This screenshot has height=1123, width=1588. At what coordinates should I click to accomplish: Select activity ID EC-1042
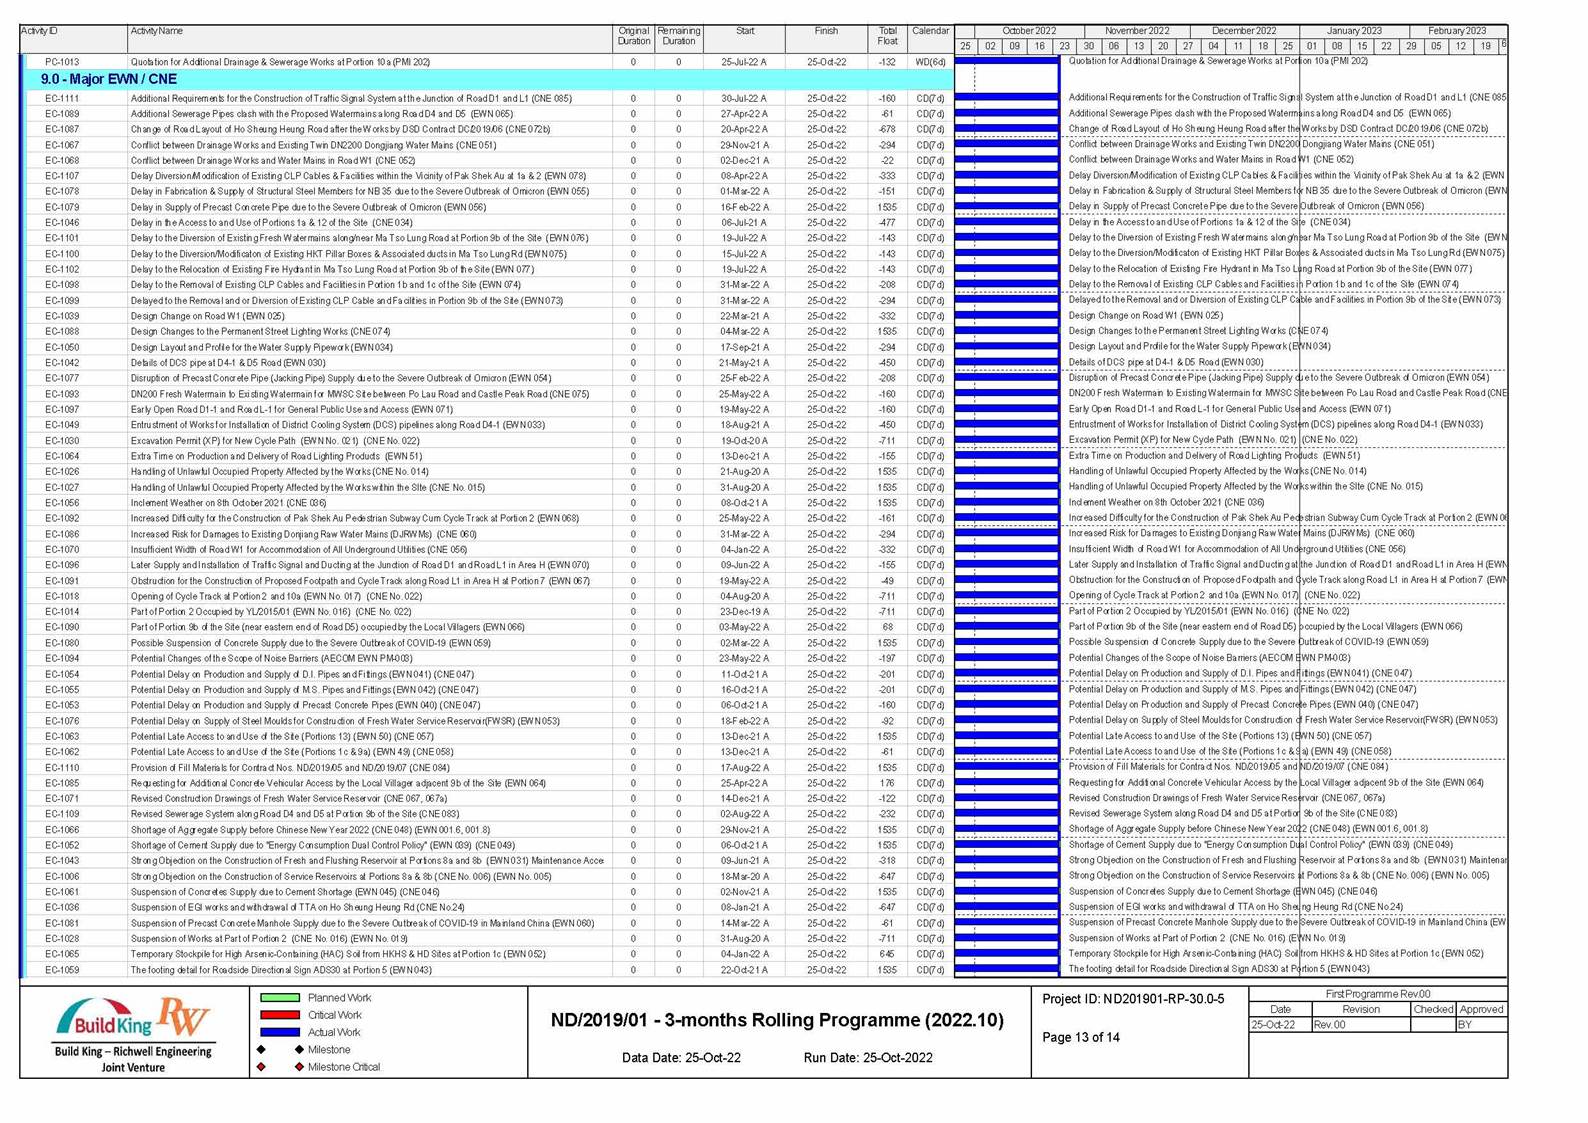pos(62,363)
